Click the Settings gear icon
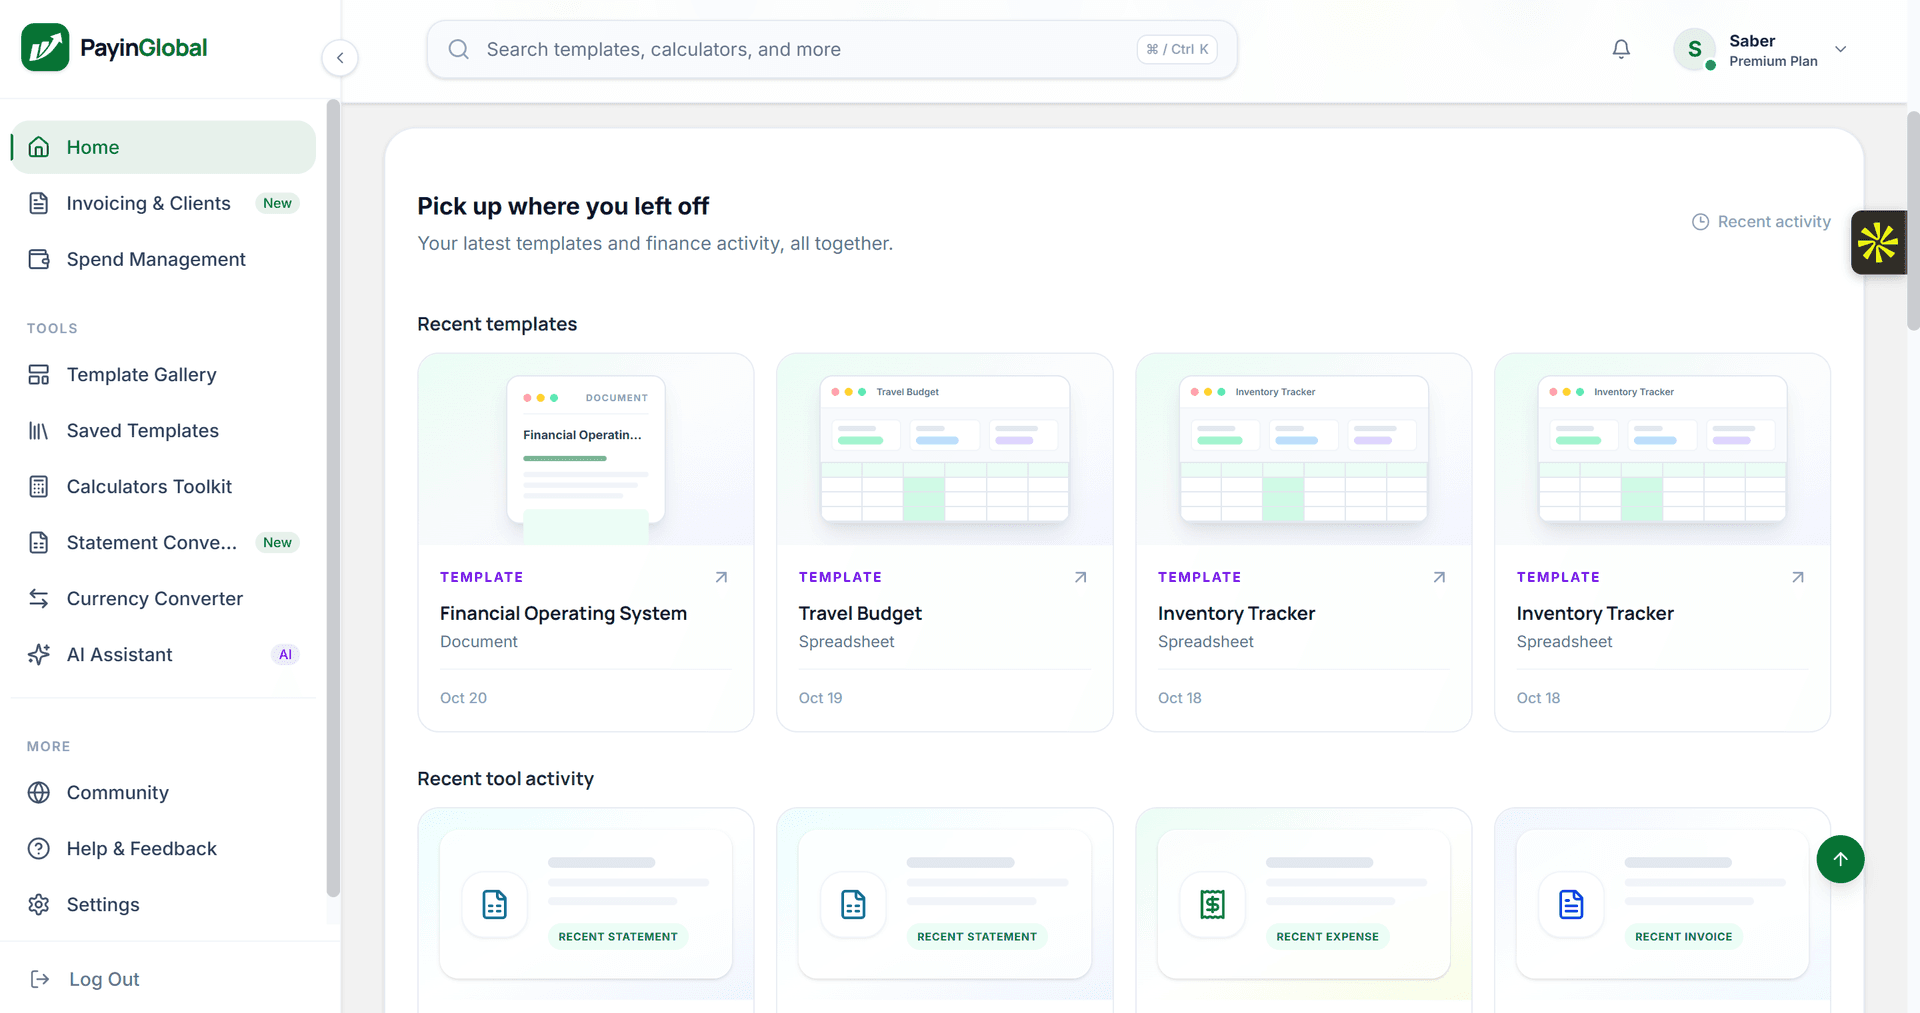This screenshot has width=1920, height=1013. click(39, 905)
